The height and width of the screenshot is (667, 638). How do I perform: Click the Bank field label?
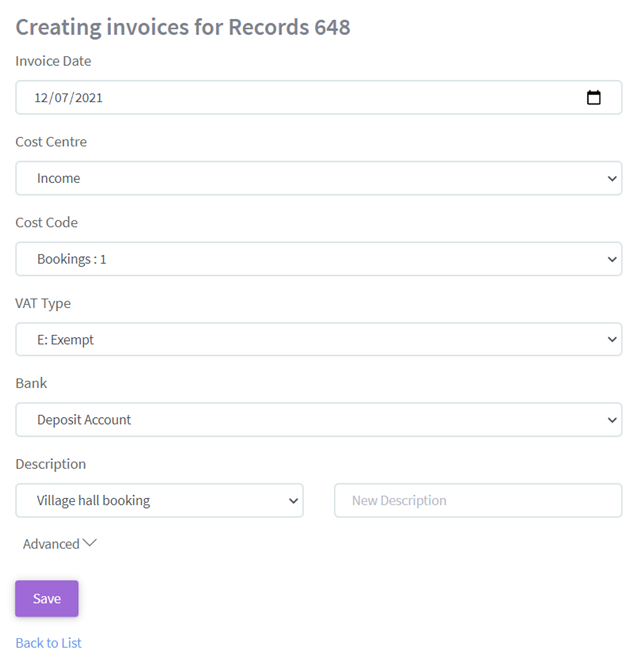(31, 383)
